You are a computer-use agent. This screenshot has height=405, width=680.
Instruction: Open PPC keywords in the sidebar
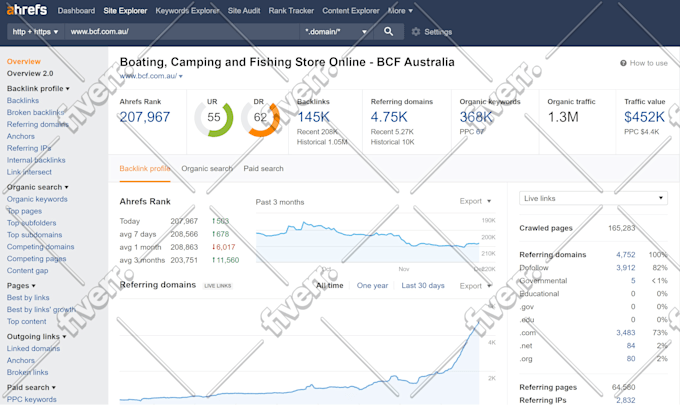coord(32,399)
